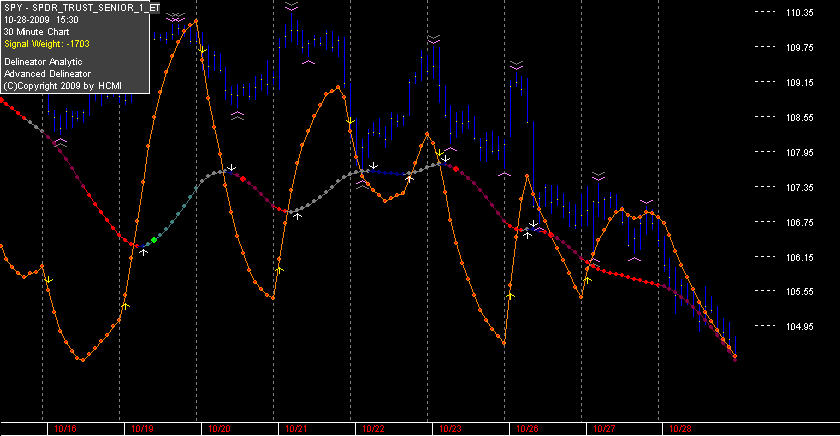Screen dimensions: 840x436
Task: Click the white up arrow near the green dot
Action: point(144,251)
